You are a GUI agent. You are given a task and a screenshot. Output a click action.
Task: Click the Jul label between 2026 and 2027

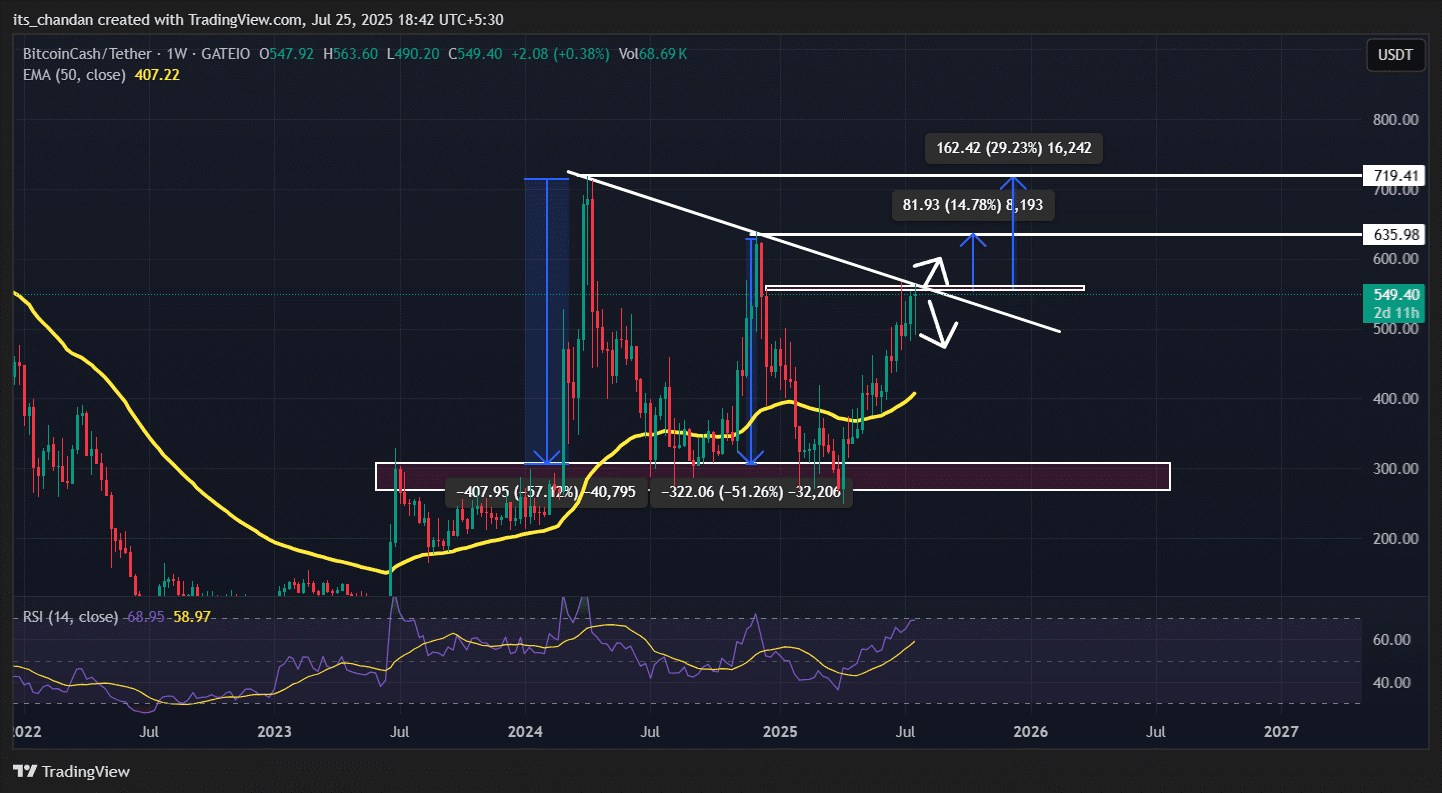pos(1156,732)
